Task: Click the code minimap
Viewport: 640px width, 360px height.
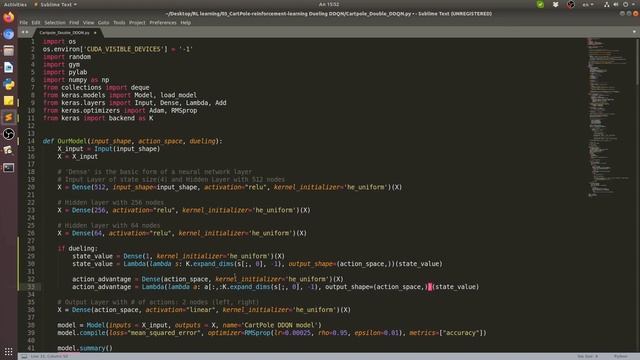Action: [x=609, y=118]
